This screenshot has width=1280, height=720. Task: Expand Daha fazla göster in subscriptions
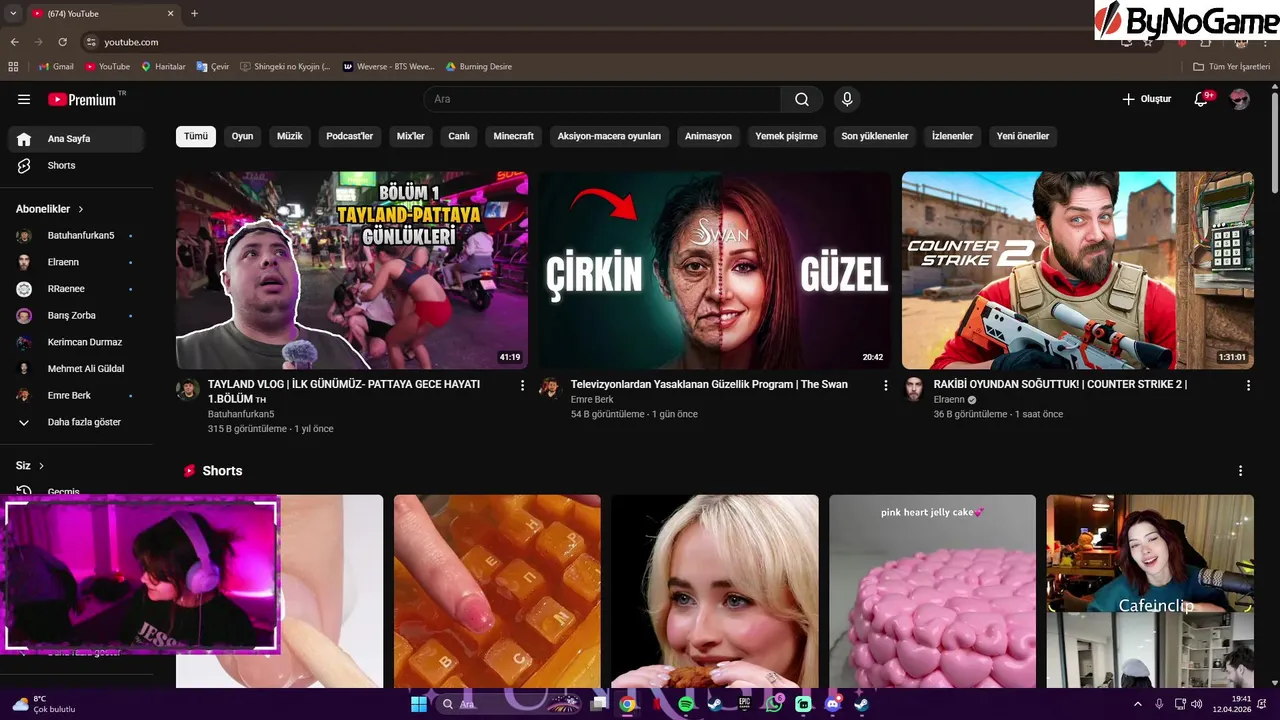[x=75, y=422]
